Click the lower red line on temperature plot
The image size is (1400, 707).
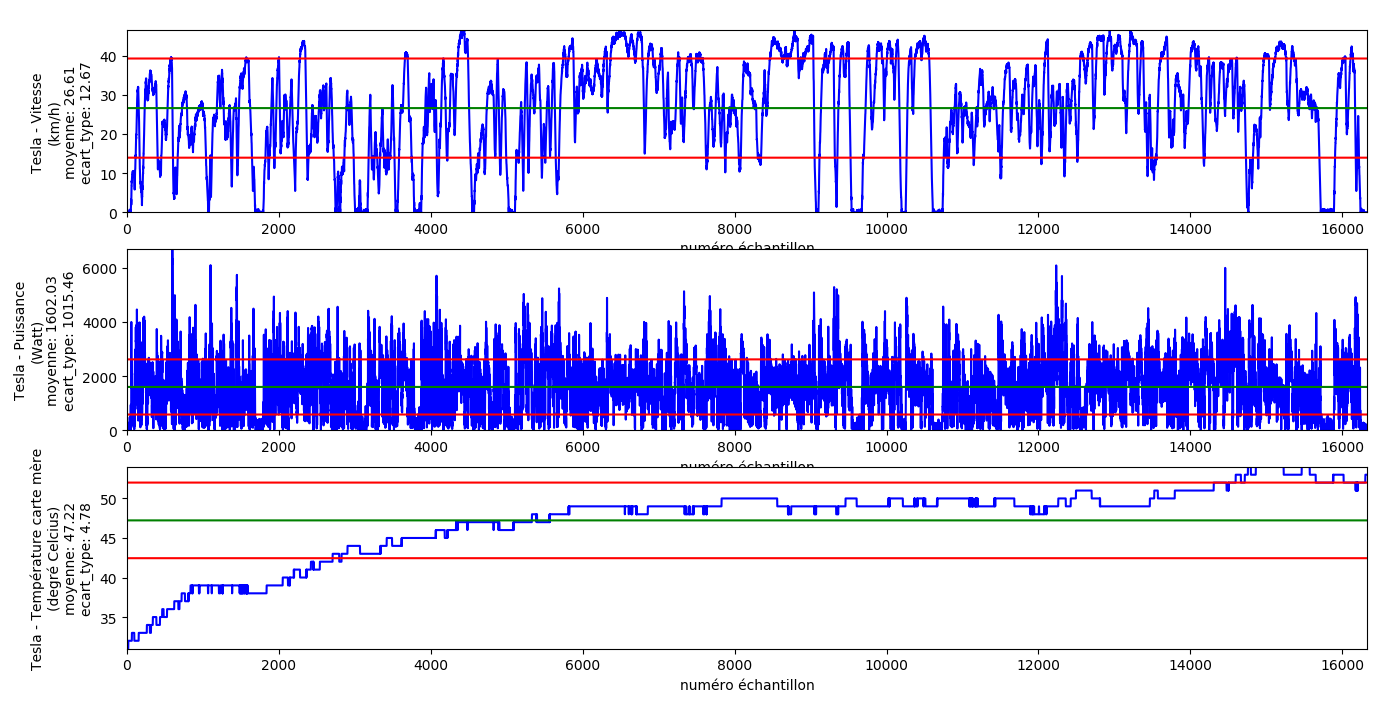pyautogui.click(x=747, y=558)
